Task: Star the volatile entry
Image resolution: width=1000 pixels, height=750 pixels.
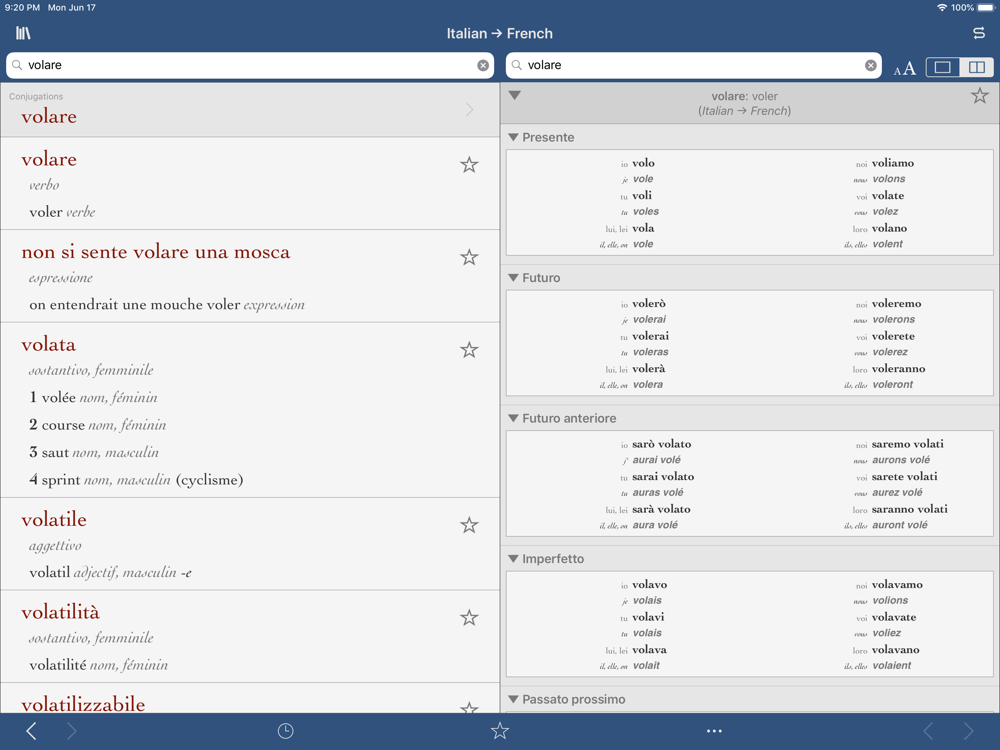Action: click(469, 526)
